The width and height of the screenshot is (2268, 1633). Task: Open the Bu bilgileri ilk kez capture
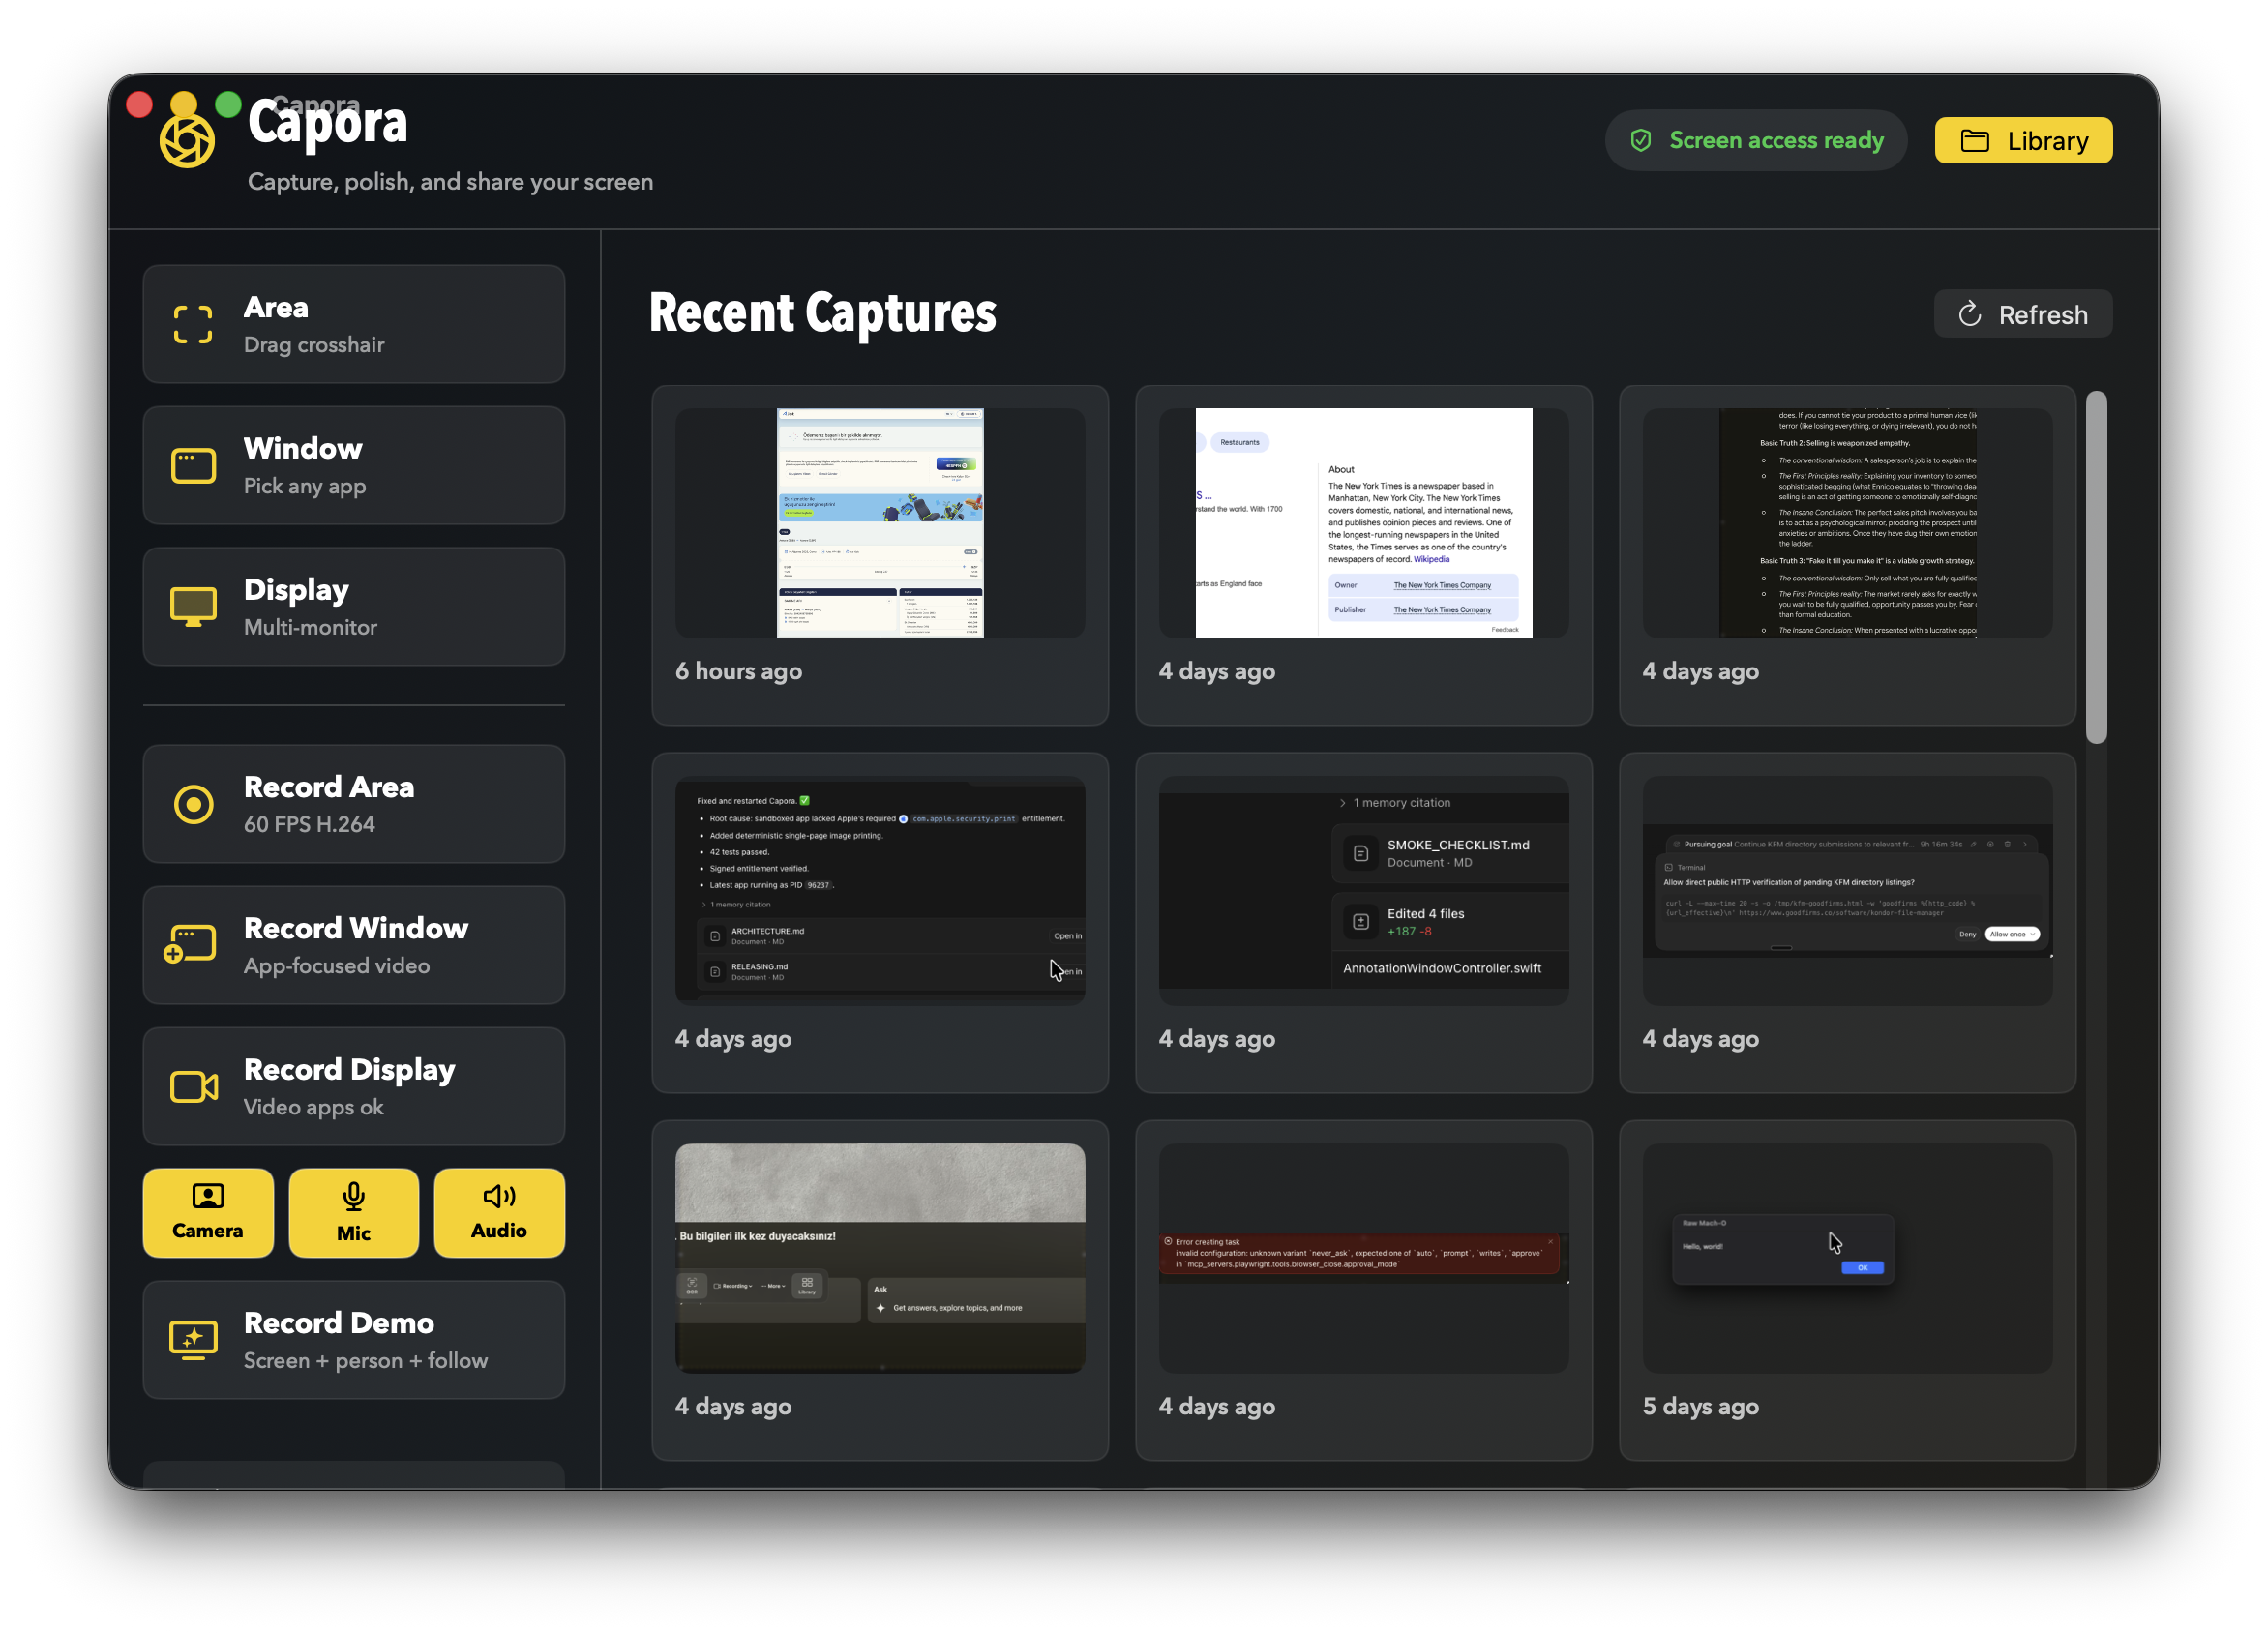(x=880, y=1290)
